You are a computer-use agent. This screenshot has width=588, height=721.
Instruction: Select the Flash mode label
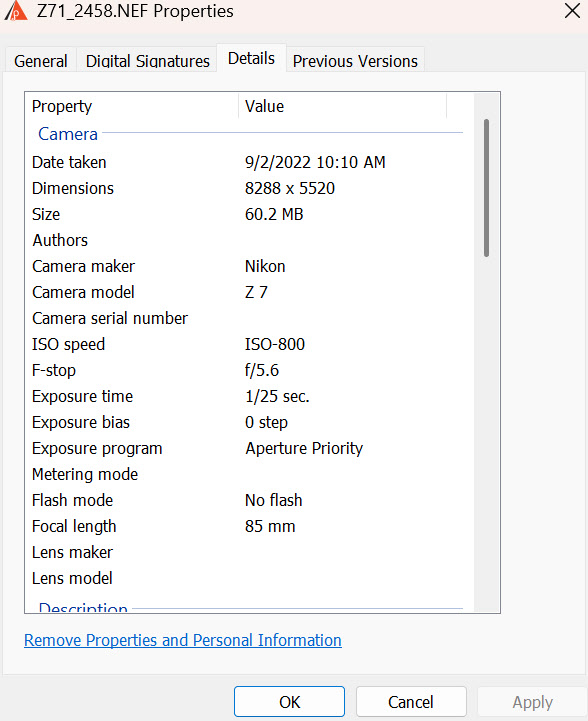click(x=72, y=500)
